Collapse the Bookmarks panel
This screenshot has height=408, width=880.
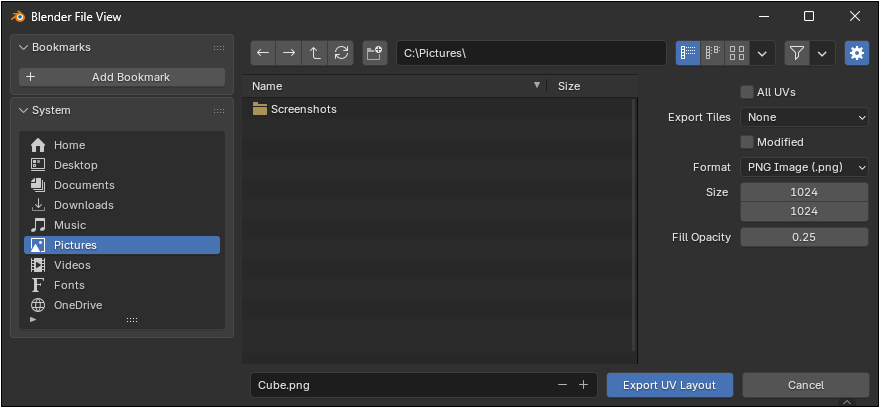24,47
